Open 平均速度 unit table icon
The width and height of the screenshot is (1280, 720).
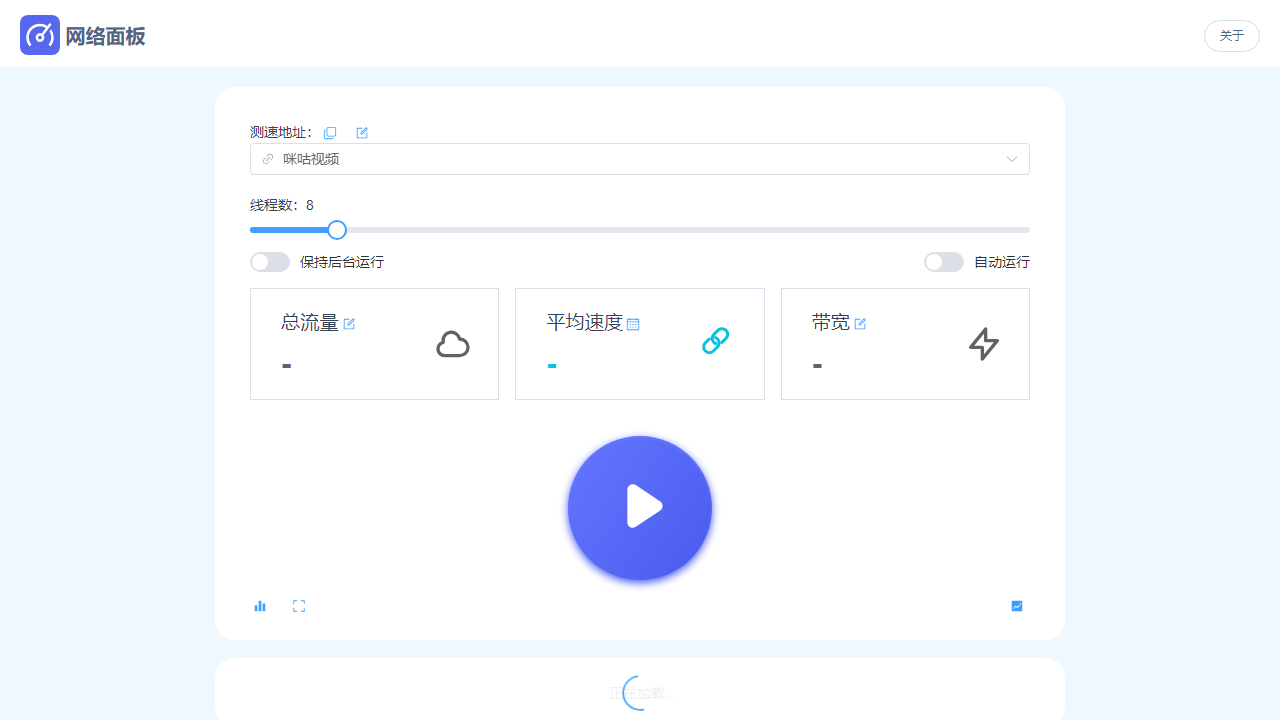[x=633, y=324]
